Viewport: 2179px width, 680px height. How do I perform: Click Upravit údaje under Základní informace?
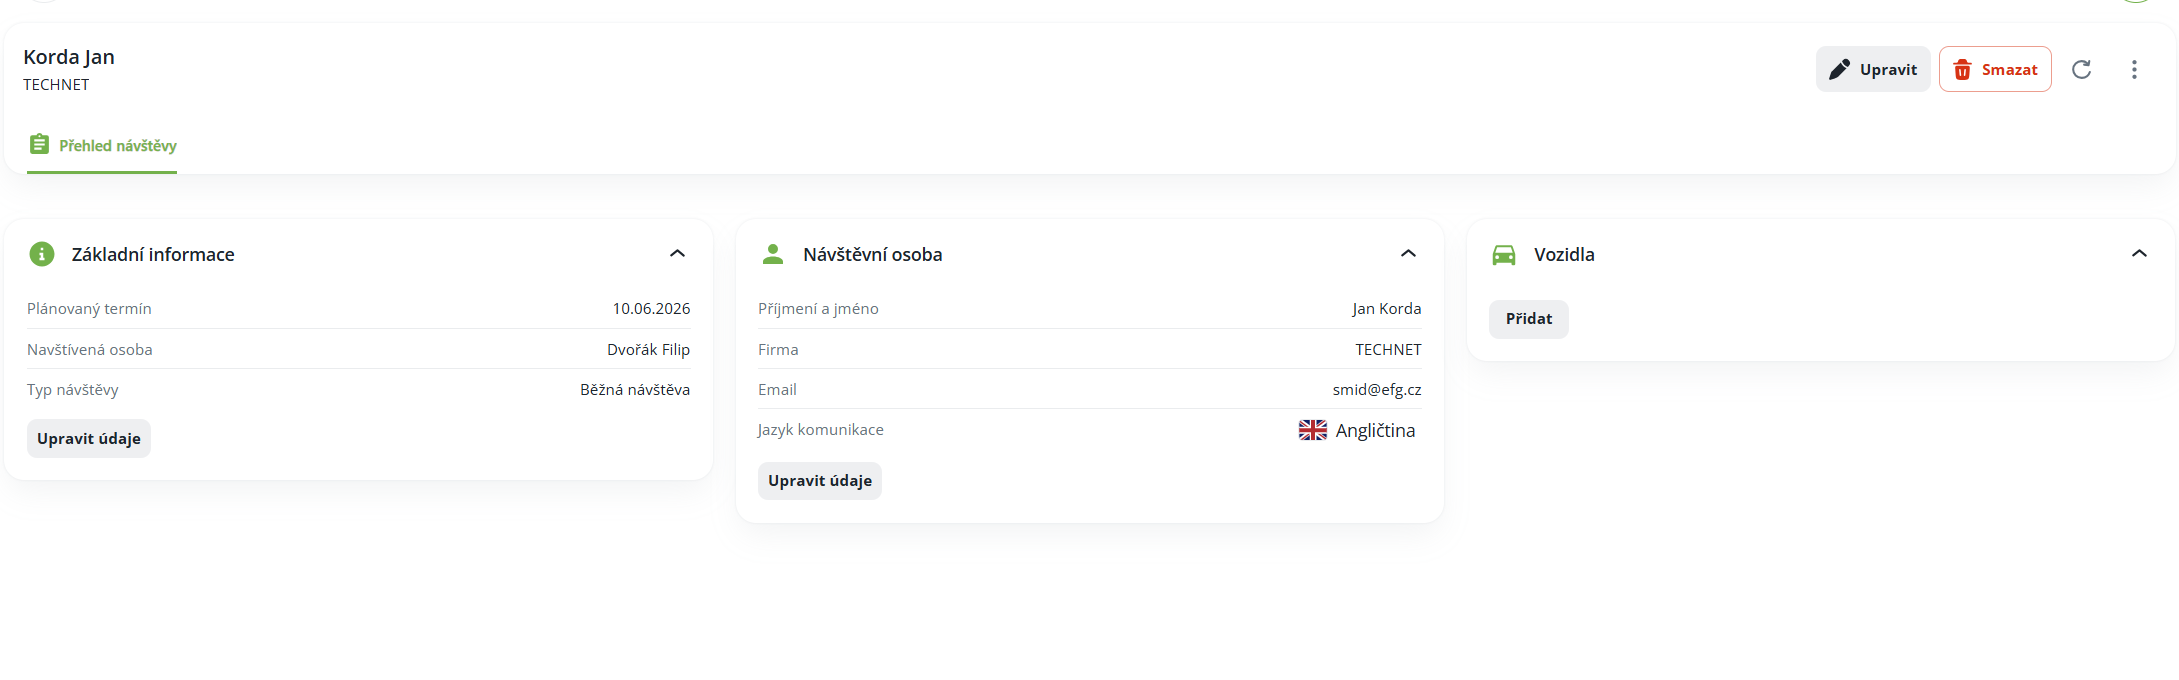(89, 438)
